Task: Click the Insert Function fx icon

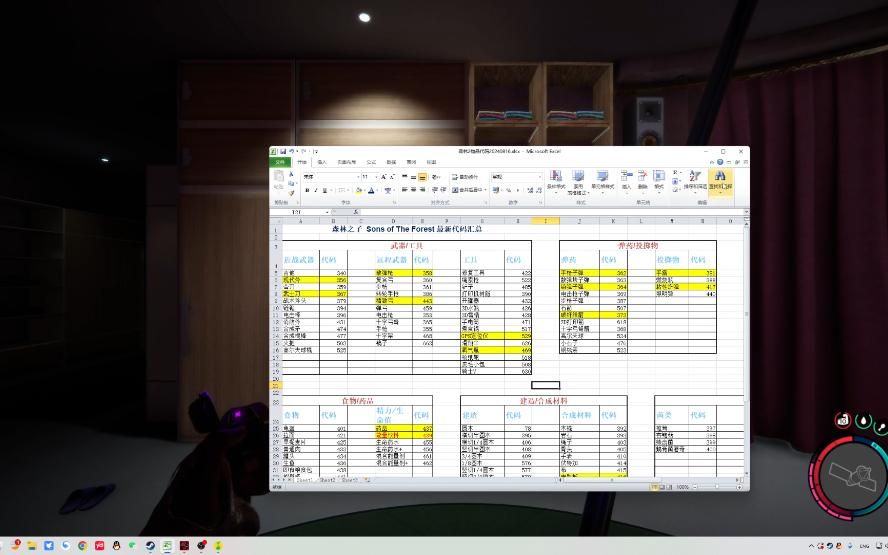Action: tap(356, 212)
